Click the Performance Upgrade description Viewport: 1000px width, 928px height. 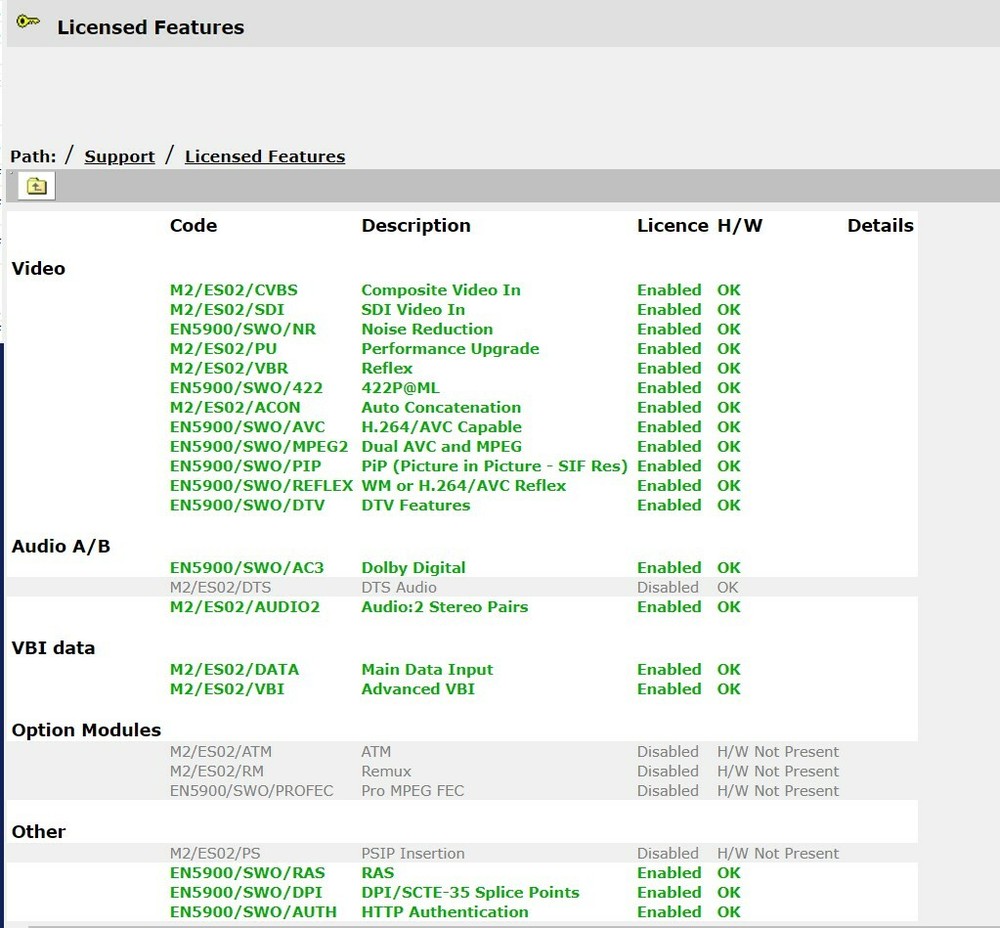pyautogui.click(x=450, y=349)
